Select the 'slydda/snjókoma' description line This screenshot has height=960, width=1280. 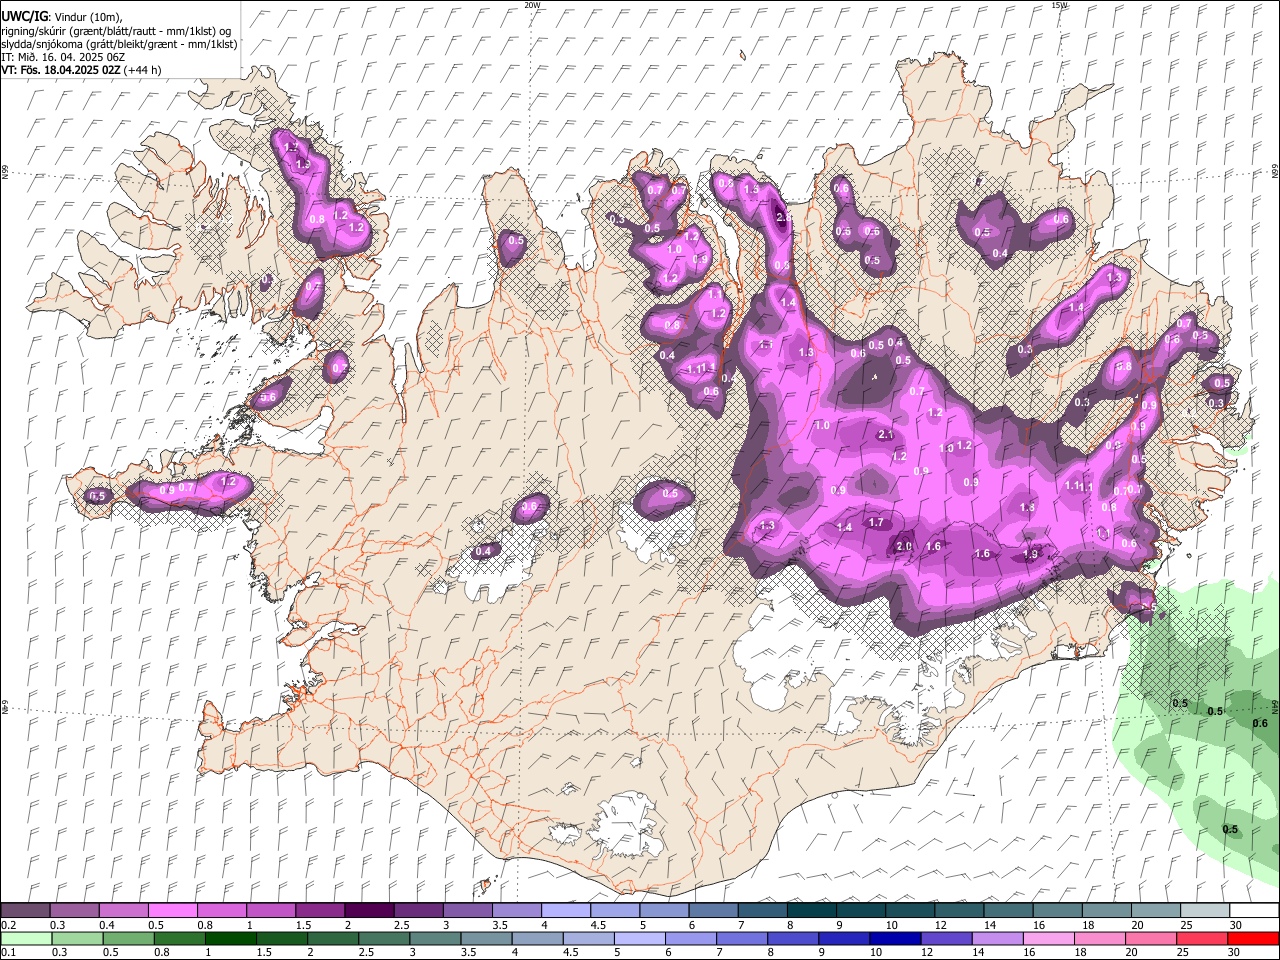click(x=119, y=44)
